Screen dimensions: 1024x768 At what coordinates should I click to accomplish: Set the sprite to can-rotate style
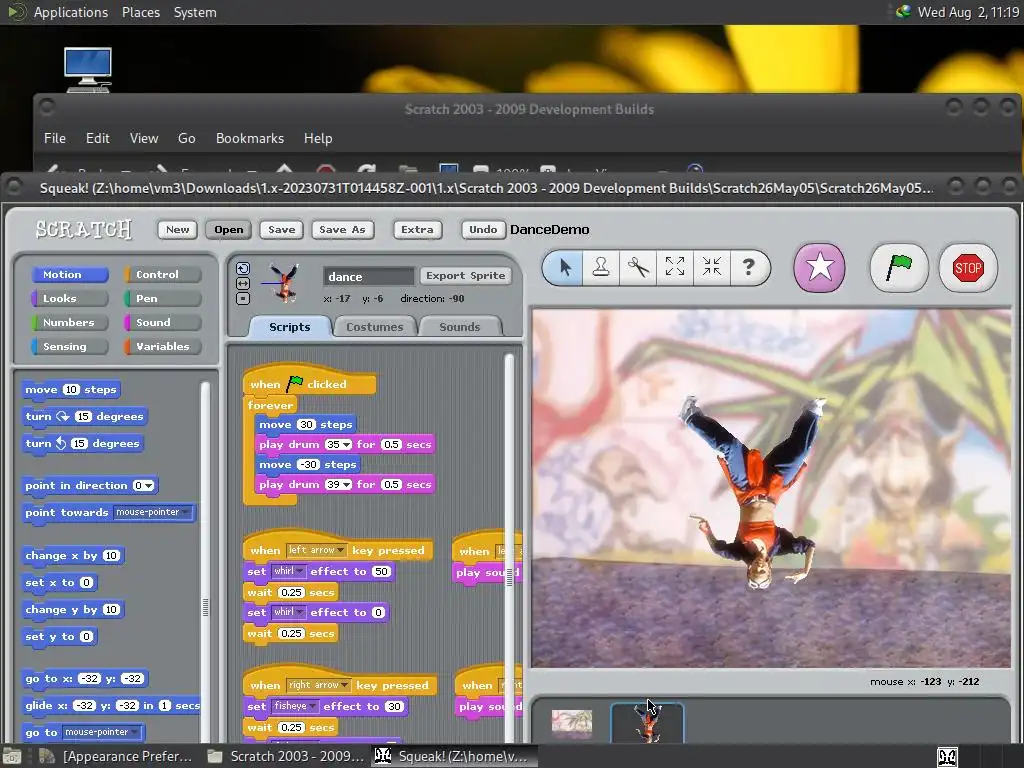tap(243, 268)
